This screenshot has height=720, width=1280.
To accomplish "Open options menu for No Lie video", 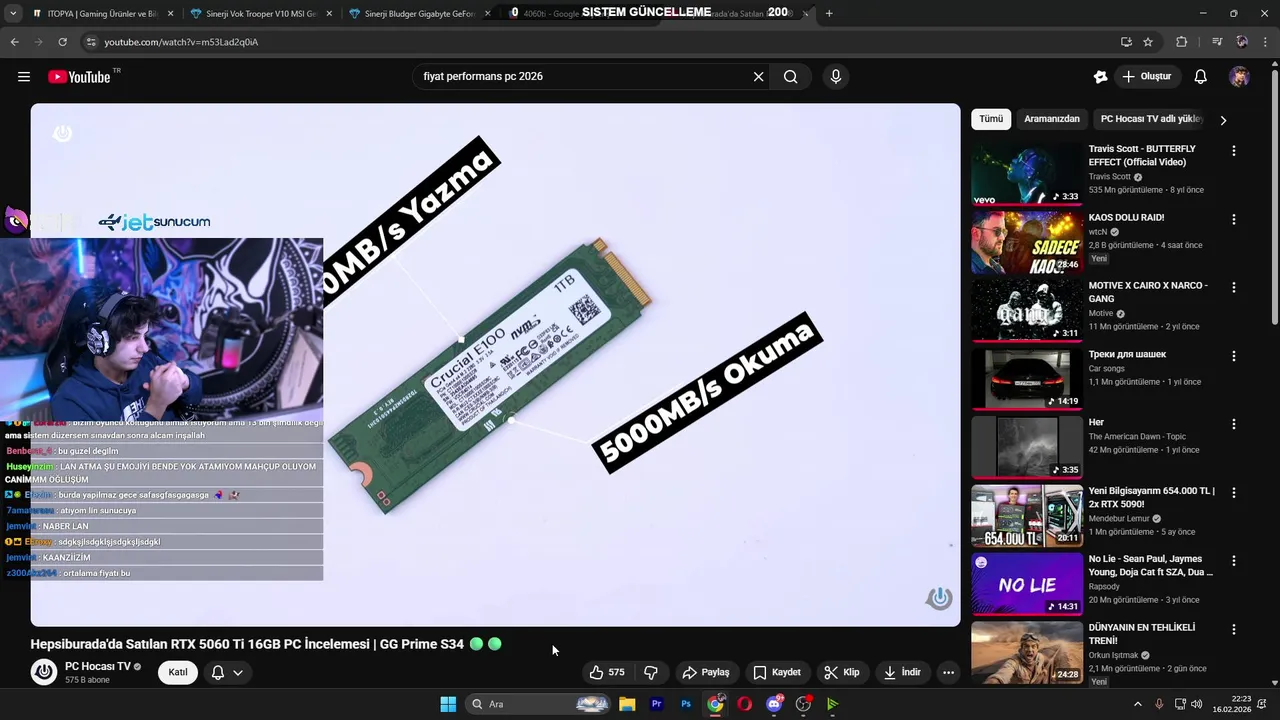I will click(x=1234, y=561).
